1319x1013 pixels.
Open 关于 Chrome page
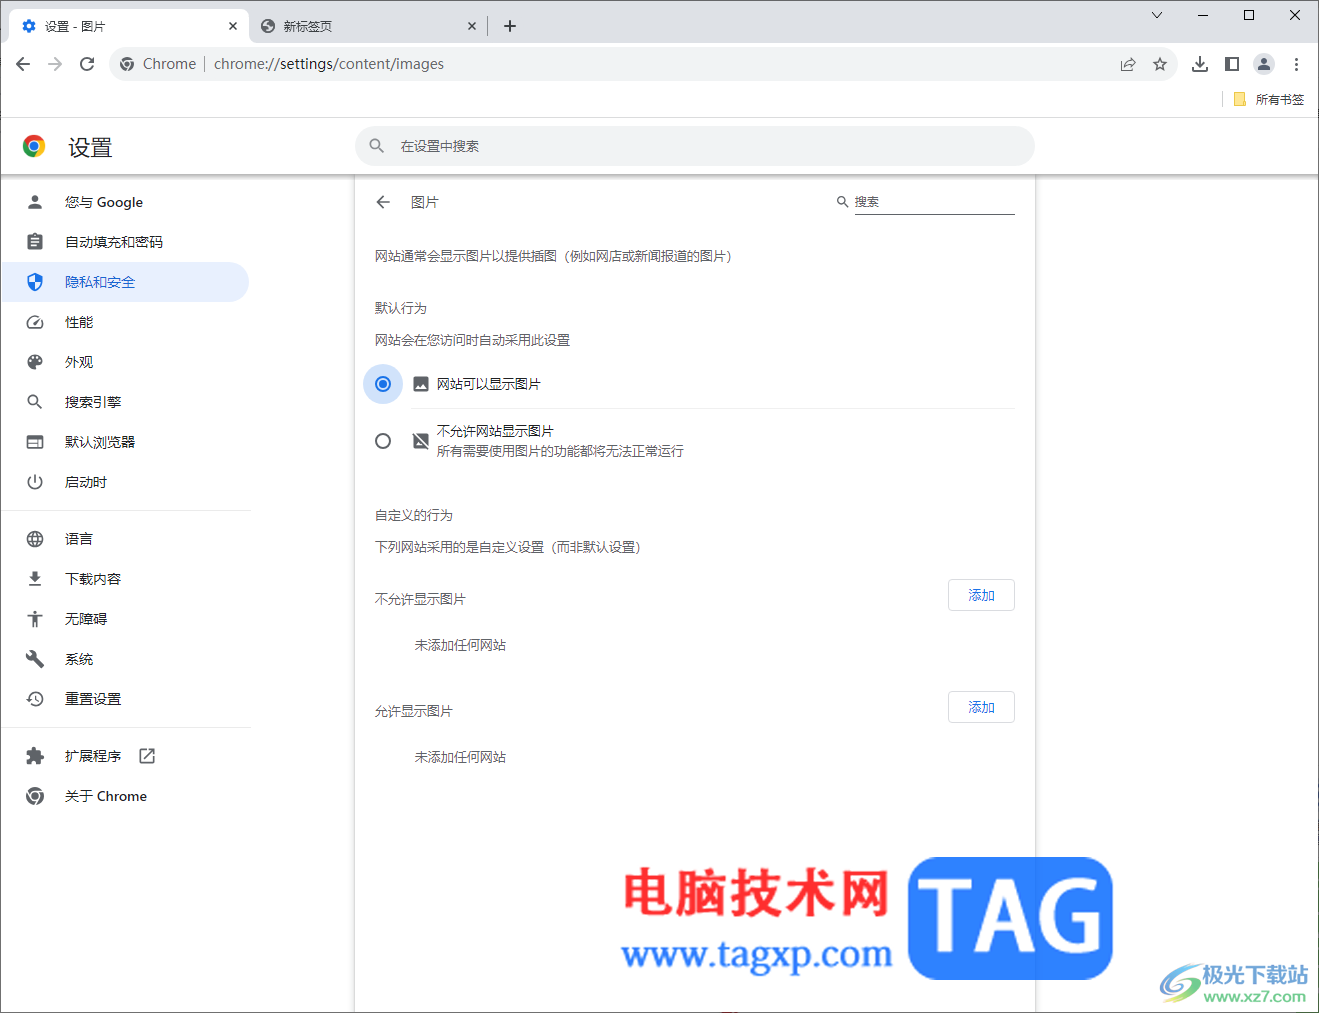(x=125, y=796)
